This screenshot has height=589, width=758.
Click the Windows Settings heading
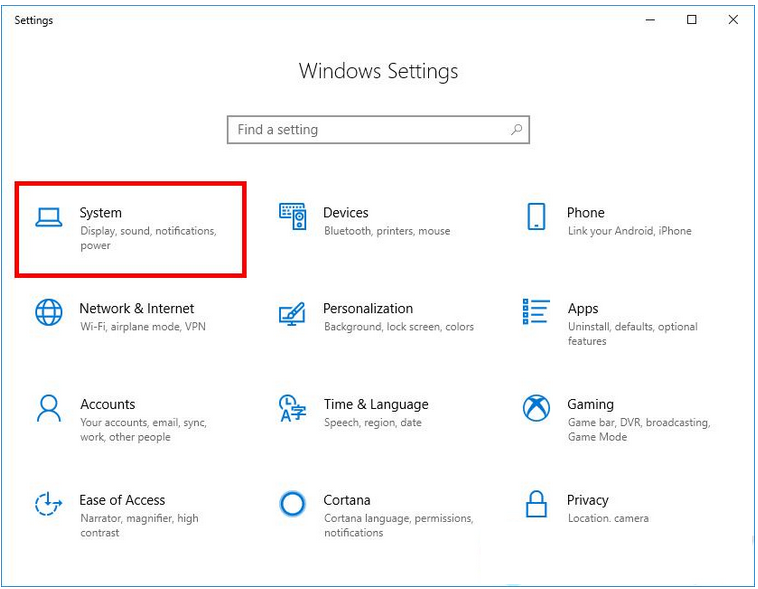tap(379, 71)
